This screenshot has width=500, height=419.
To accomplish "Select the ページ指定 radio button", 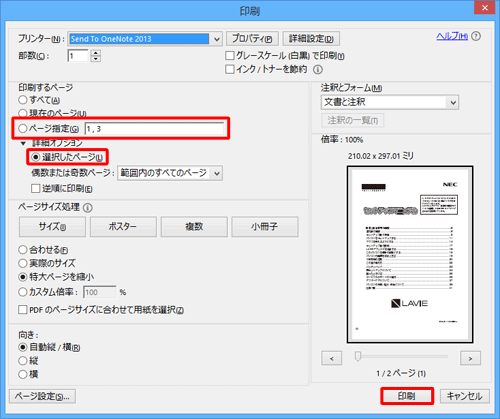I will click(x=23, y=129).
